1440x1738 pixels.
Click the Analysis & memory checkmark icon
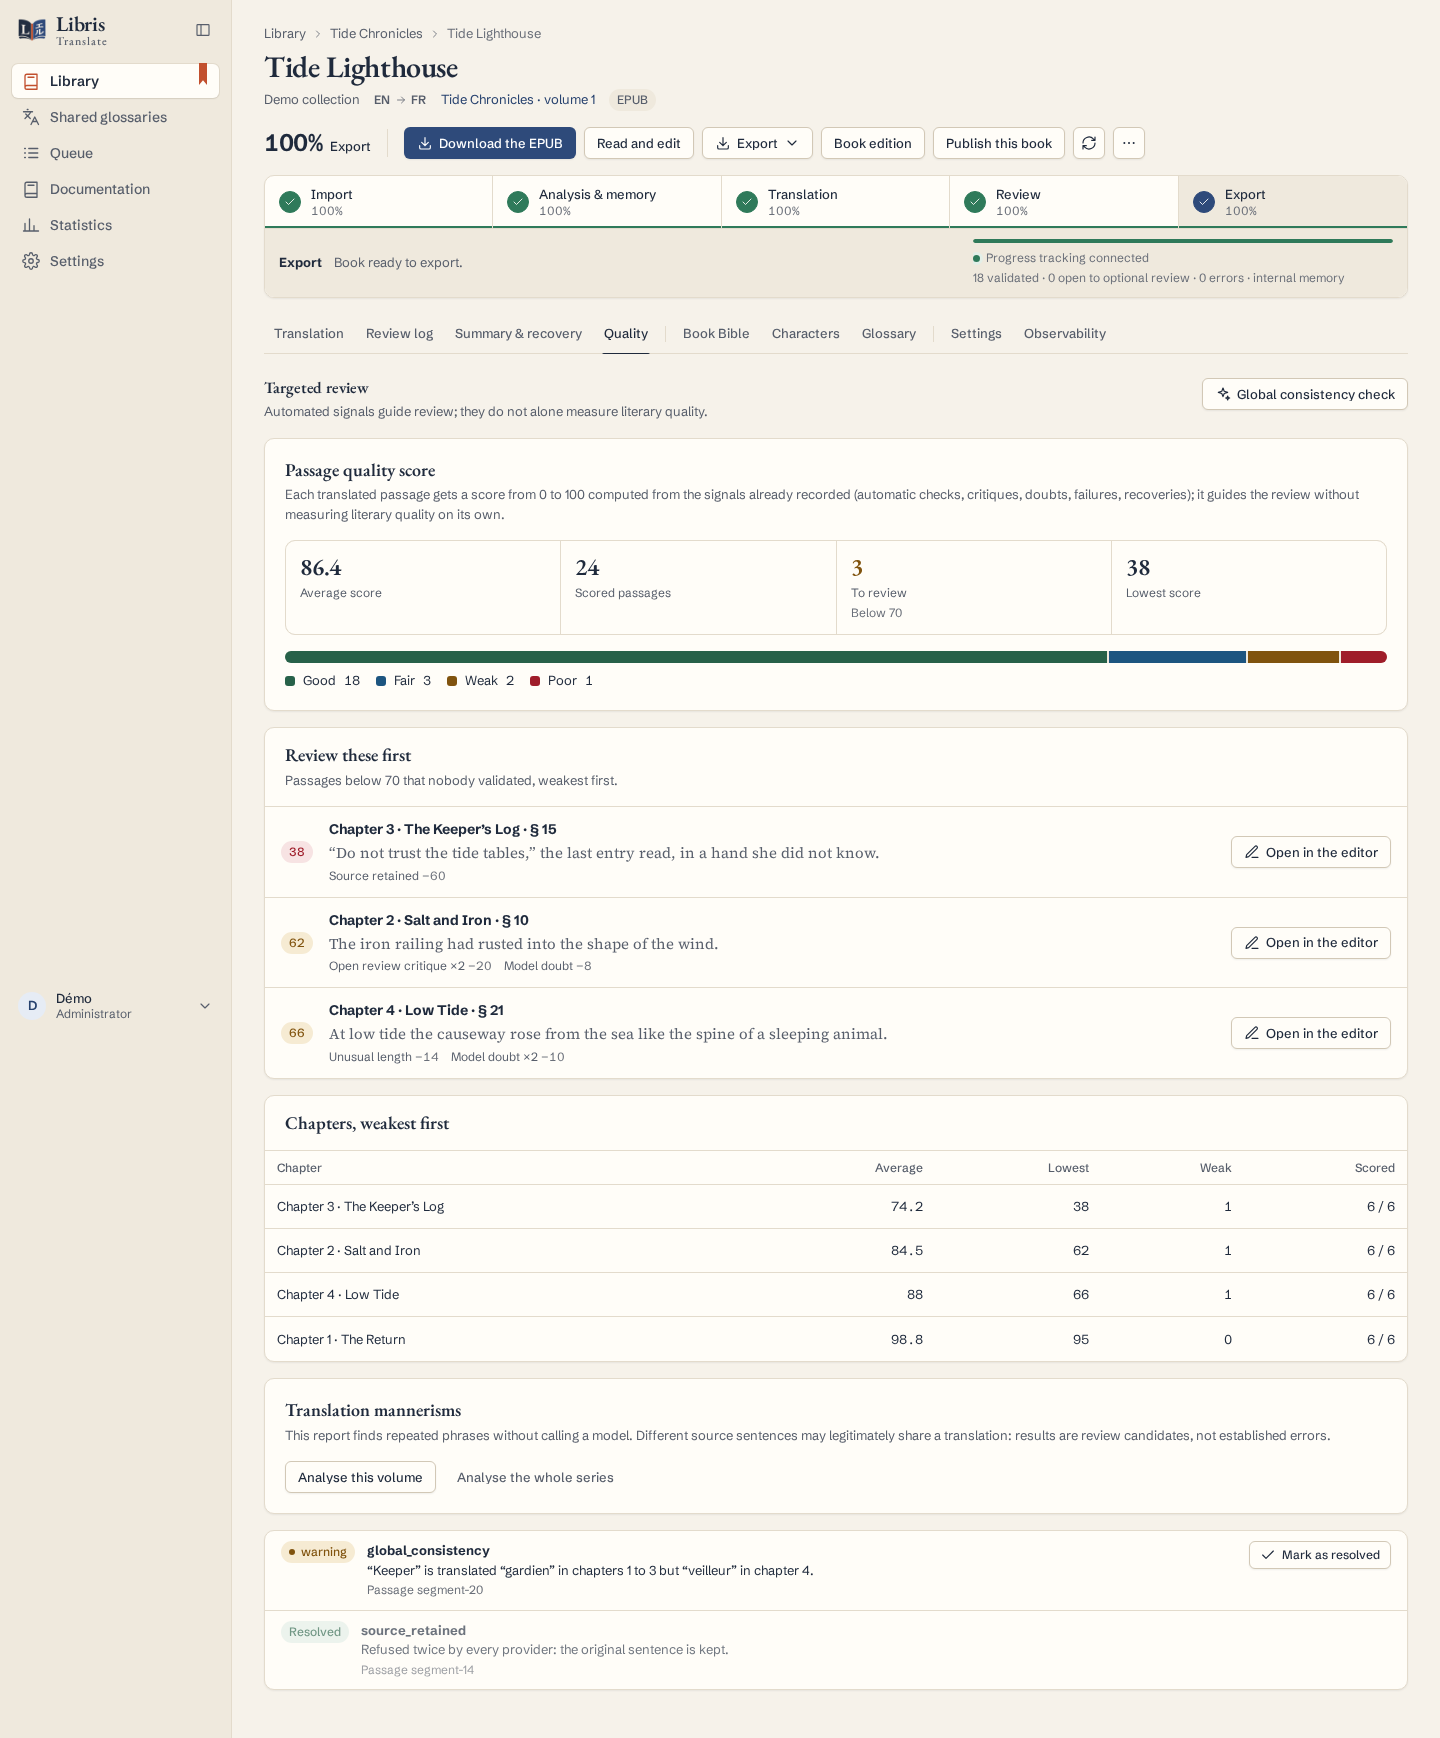point(518,202)
